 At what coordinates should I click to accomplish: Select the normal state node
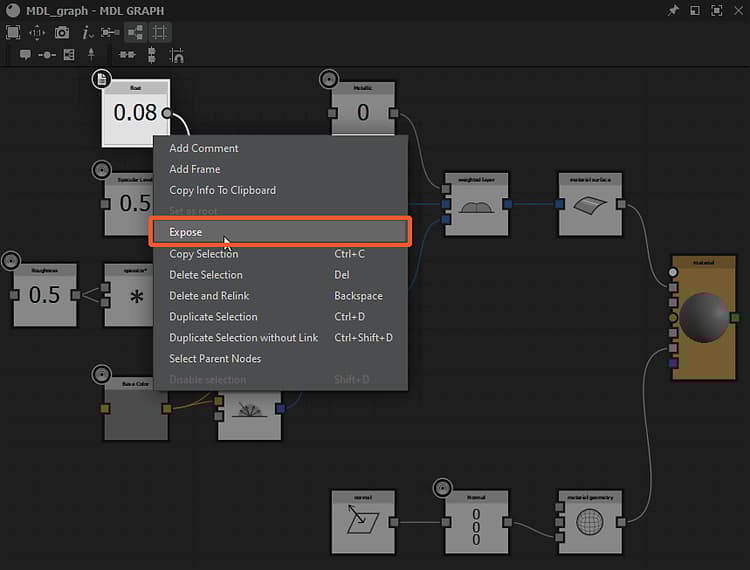363,522
